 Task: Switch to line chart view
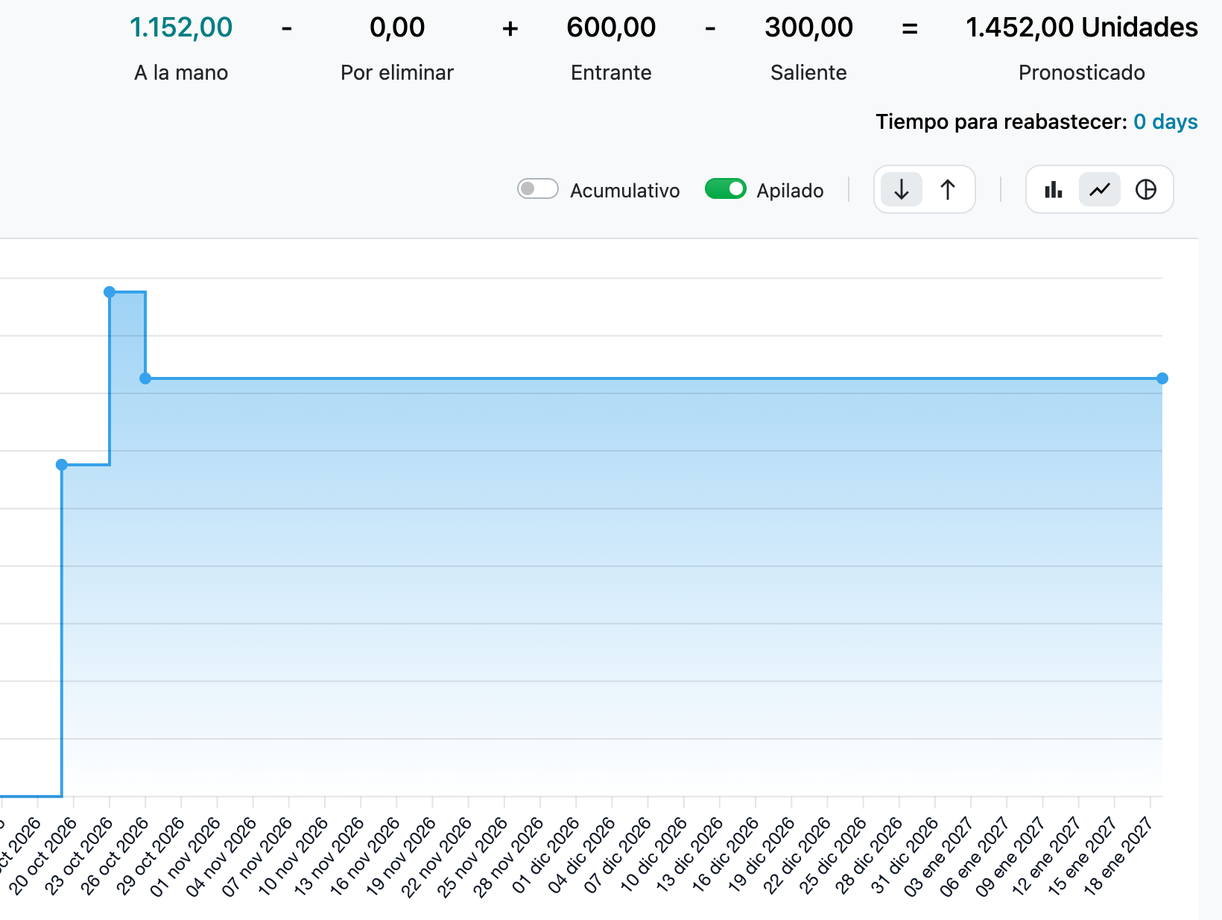(1100, 189)
